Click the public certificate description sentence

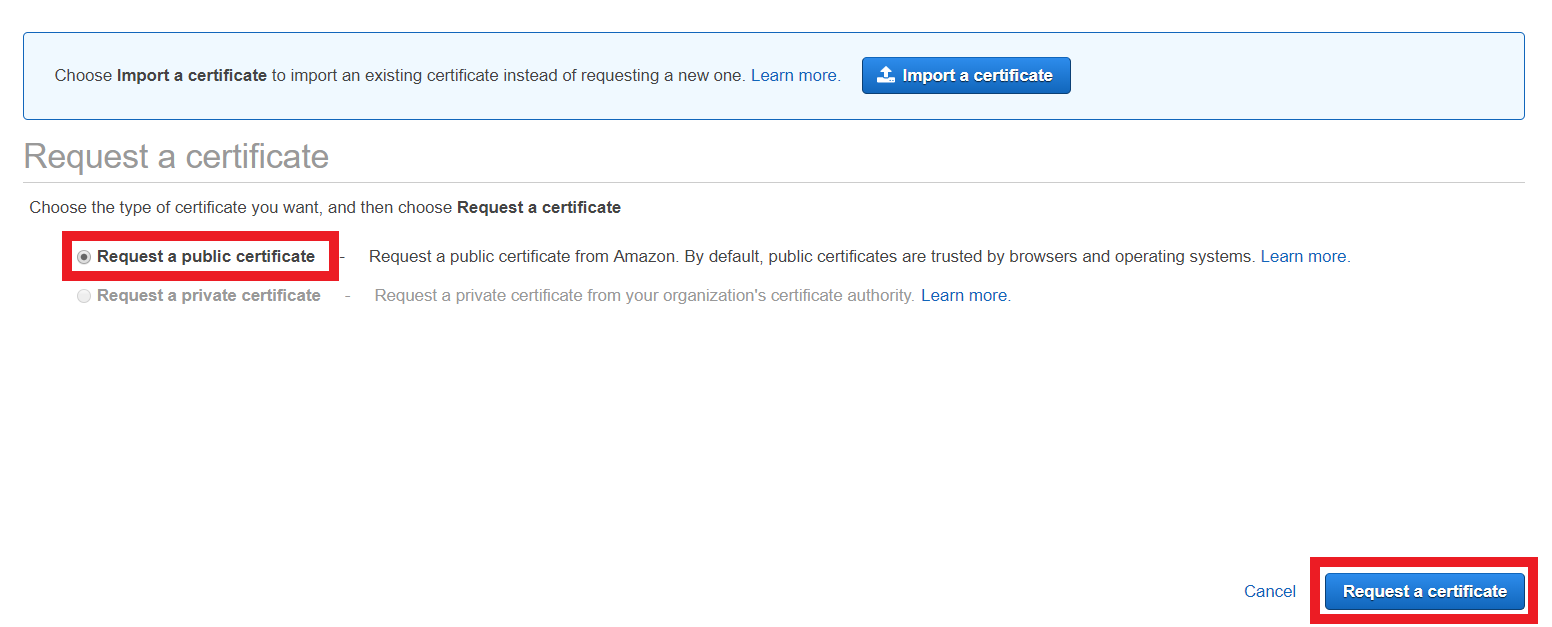[811, 257]
